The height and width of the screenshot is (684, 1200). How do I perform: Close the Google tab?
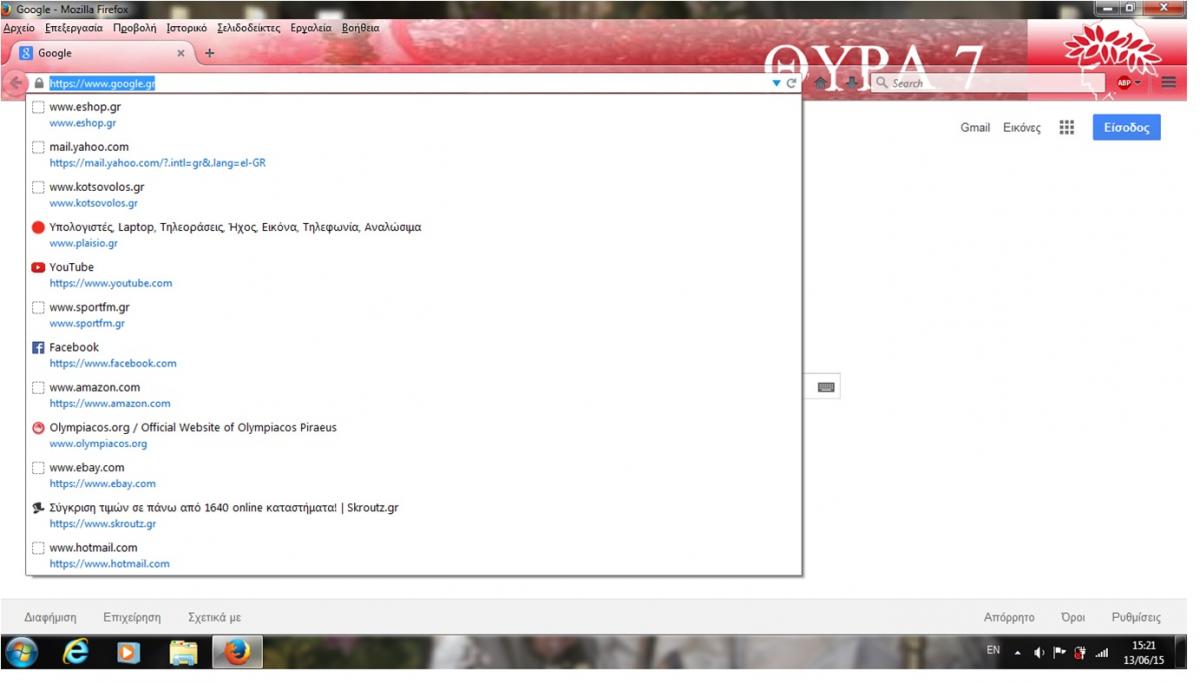pos(181,53)
